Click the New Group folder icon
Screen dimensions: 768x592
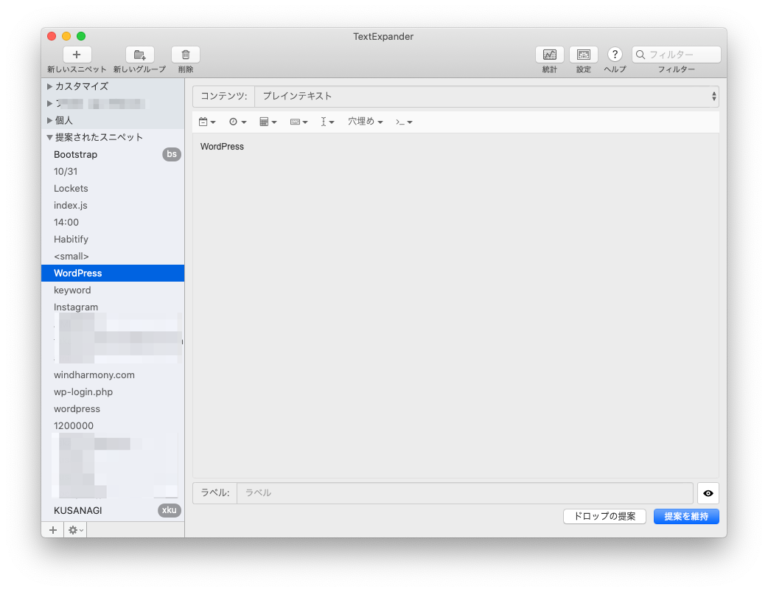139,55
